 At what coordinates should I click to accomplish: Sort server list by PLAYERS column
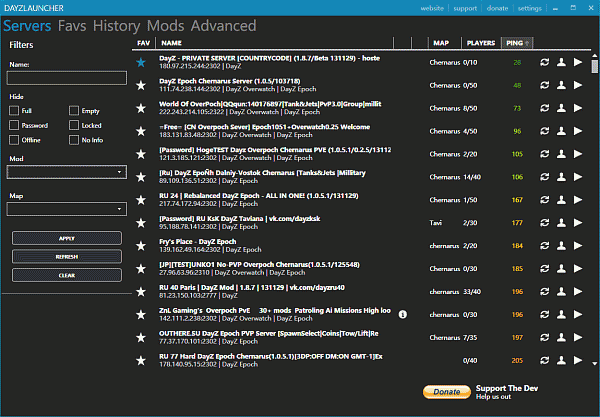tap(481, 43)
